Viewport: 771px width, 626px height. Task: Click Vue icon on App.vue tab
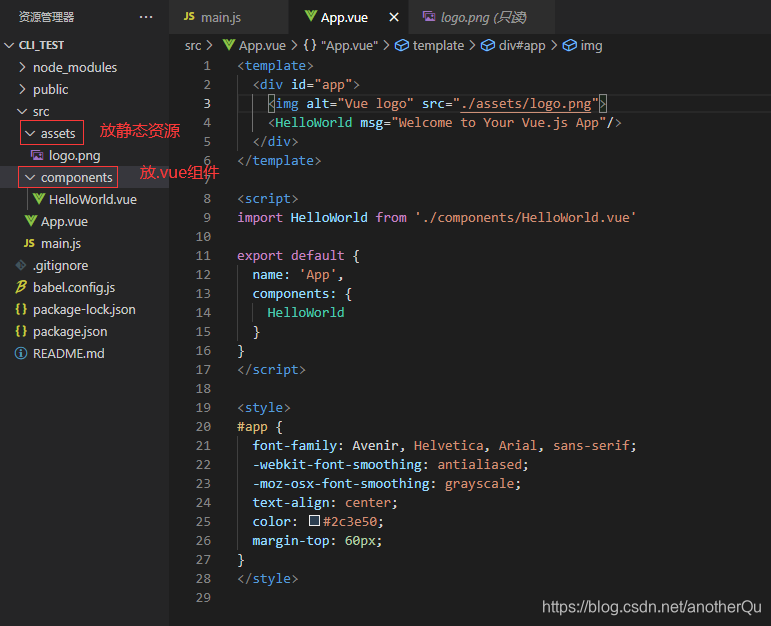click(311, 16)
